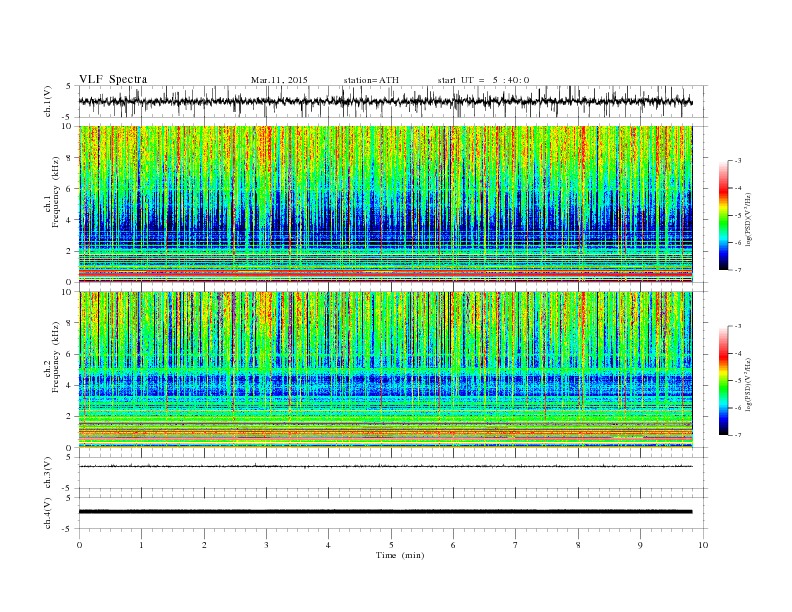792x612 pixels.
Task: Select the ch.1 "Frequency (kHz)" axis label
Action: click(x=56, y=192)
